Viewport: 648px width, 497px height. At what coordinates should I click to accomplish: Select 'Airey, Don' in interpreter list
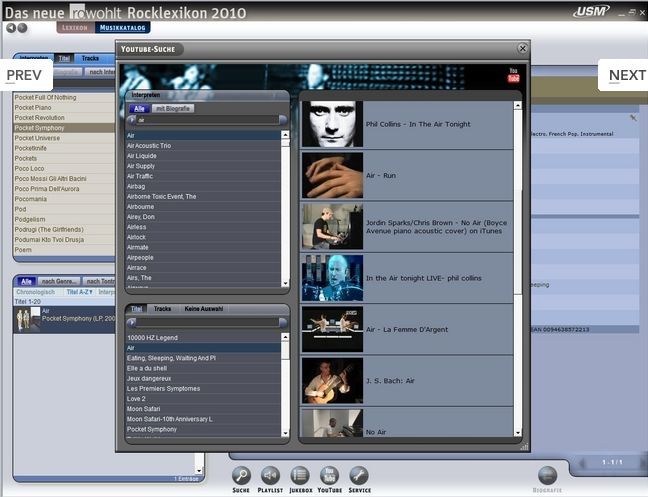[203, 216]
